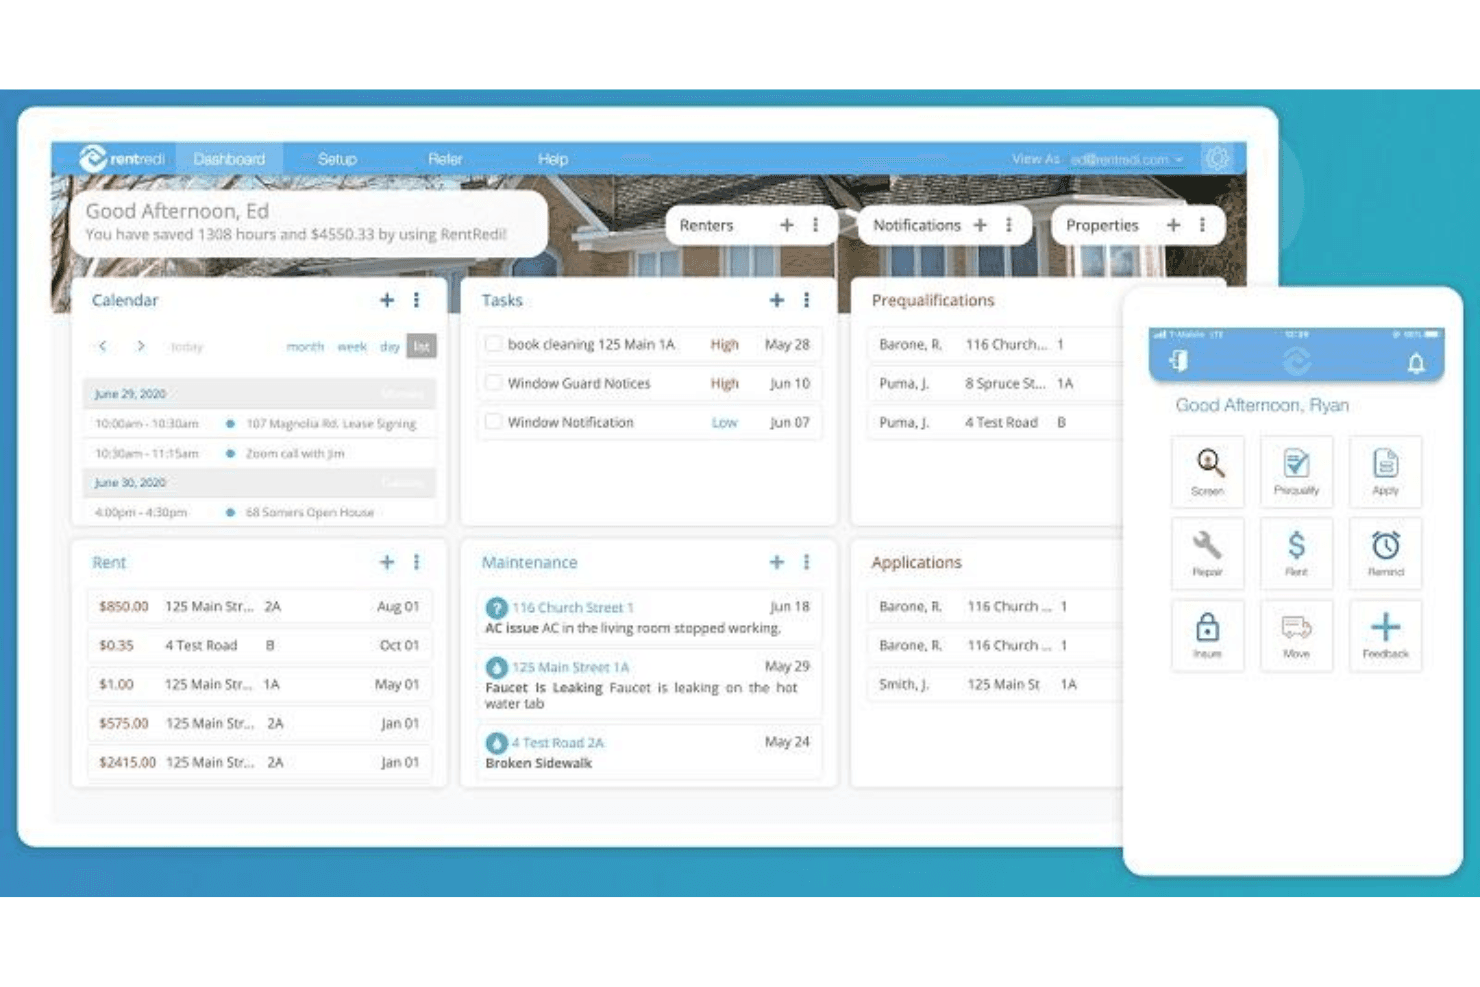The width and height of the screenshot is (1480, 987).
Task: Check the Window Guard Notices task
Action: (x=493, y=383)
